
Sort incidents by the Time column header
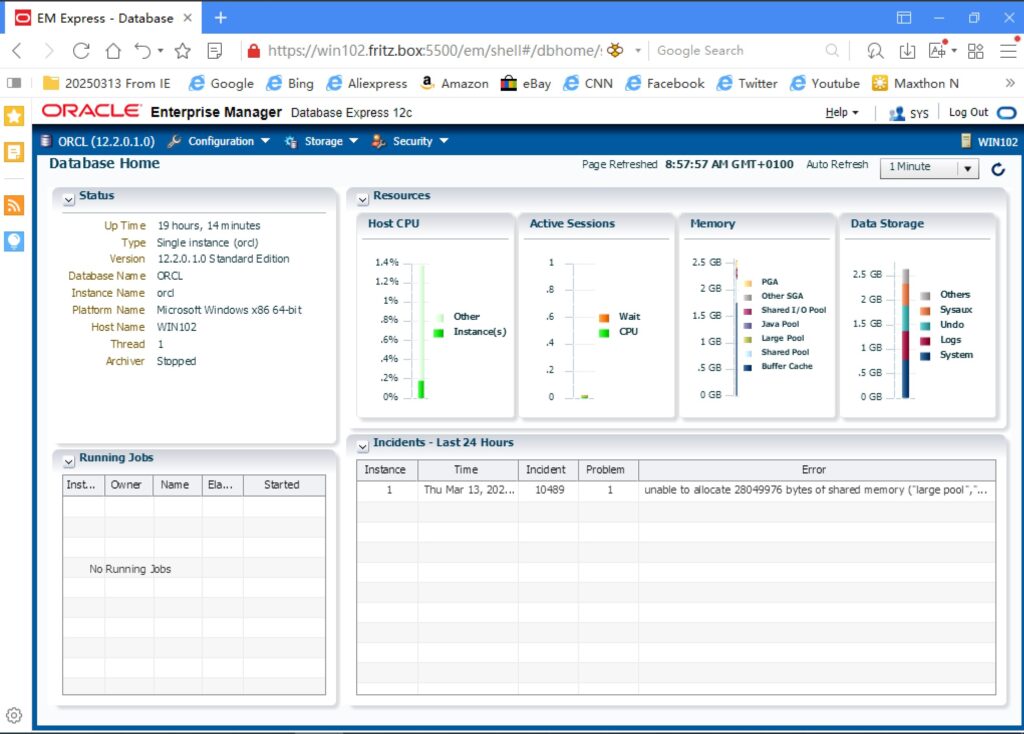tap(466, 470)
